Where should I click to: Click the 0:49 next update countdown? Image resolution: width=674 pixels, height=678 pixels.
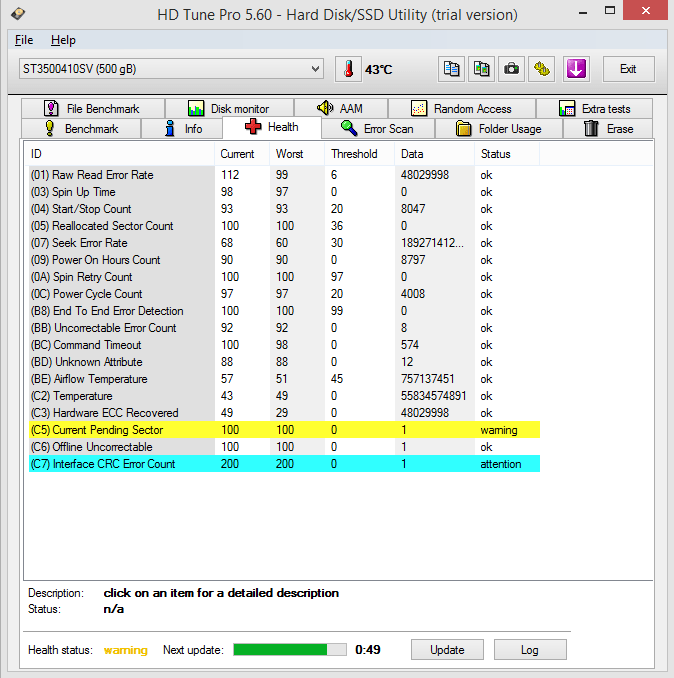point(368,649)
